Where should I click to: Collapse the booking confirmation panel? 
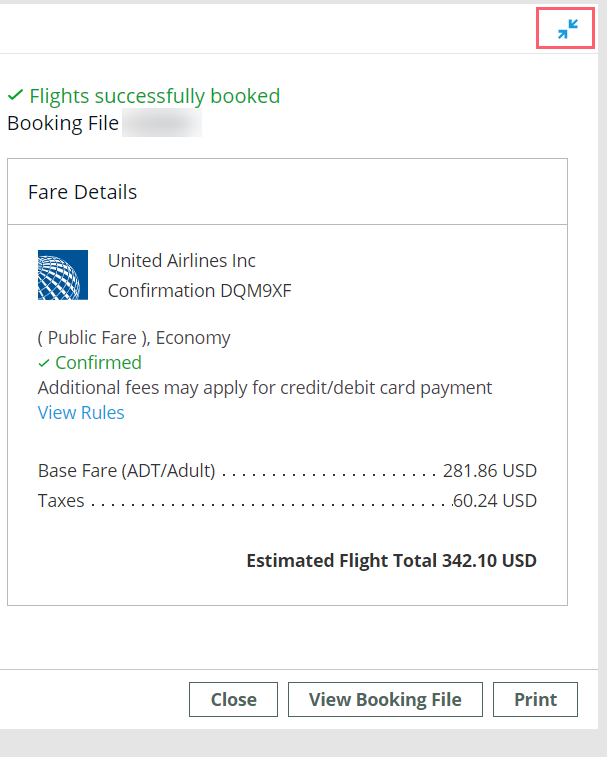click(567, 29)
